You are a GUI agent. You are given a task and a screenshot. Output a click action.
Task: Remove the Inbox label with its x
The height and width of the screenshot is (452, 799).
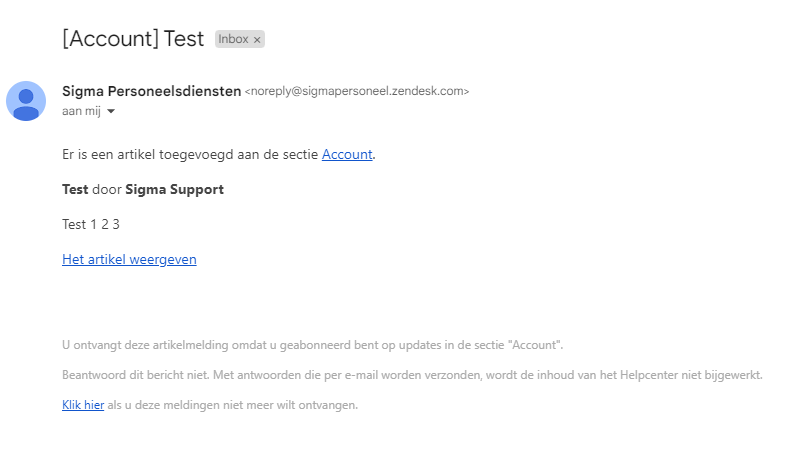257,40
